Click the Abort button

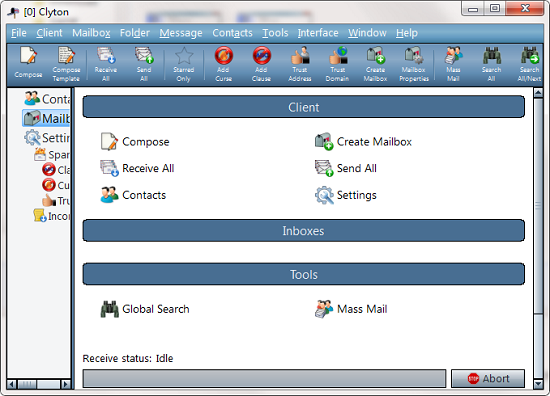[488, 378]
